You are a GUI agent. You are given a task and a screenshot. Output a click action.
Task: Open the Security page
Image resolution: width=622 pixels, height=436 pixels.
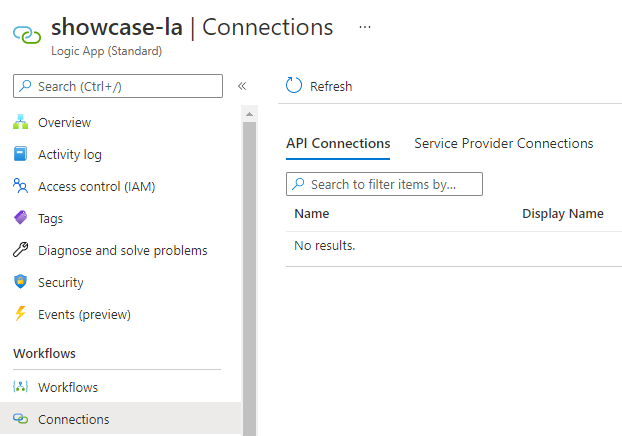61,282
